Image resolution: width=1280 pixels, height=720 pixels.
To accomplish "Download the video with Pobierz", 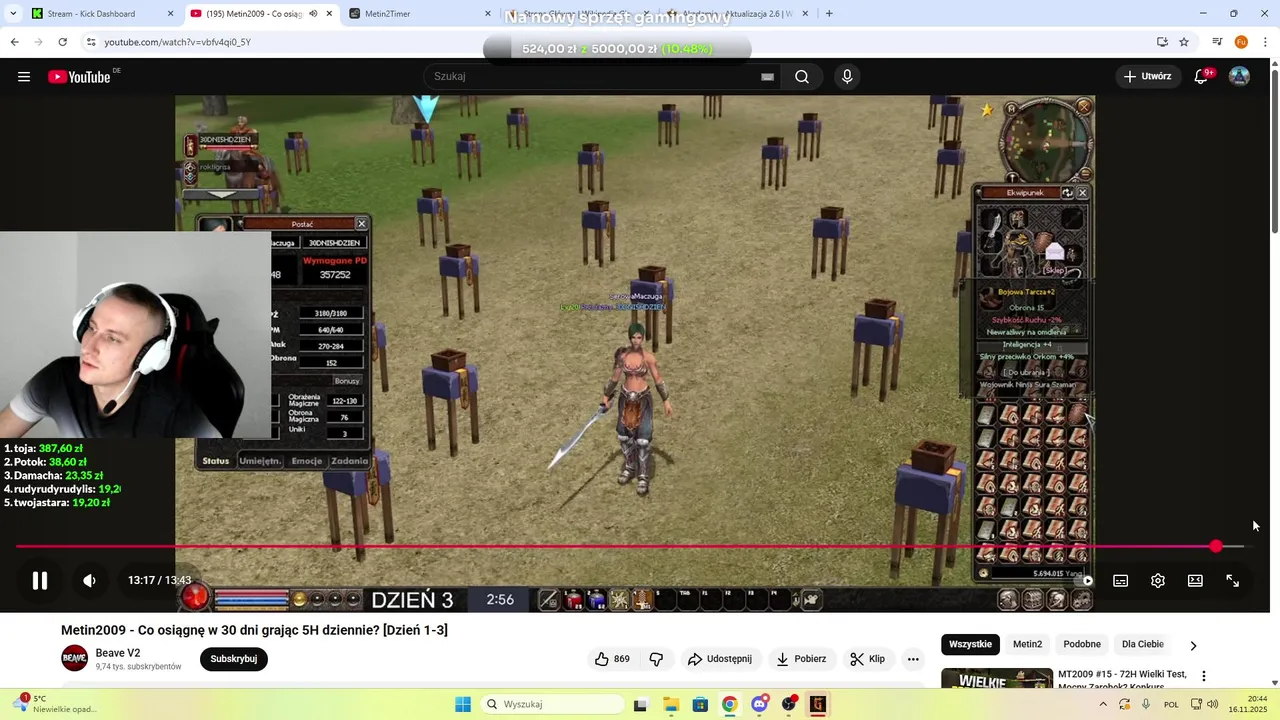I will 802,659.
